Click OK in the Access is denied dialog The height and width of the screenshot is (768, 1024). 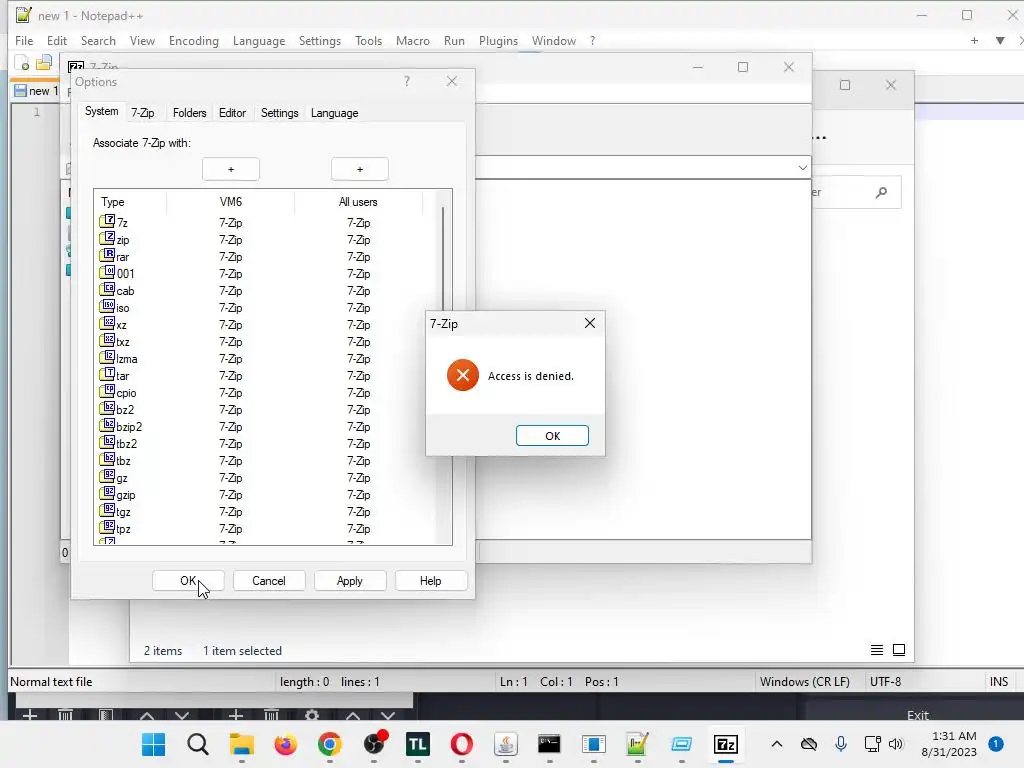pos(552,436)
